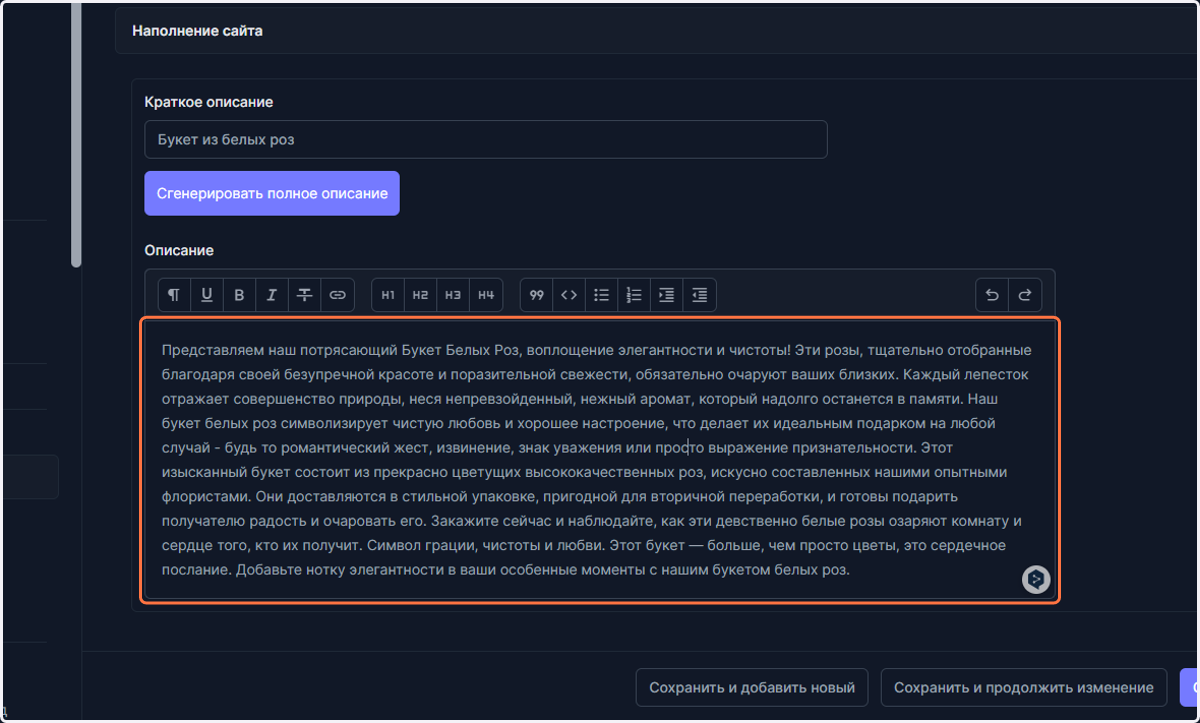Insert a code block
This screenshot has height=723, width=1200.
569,295
